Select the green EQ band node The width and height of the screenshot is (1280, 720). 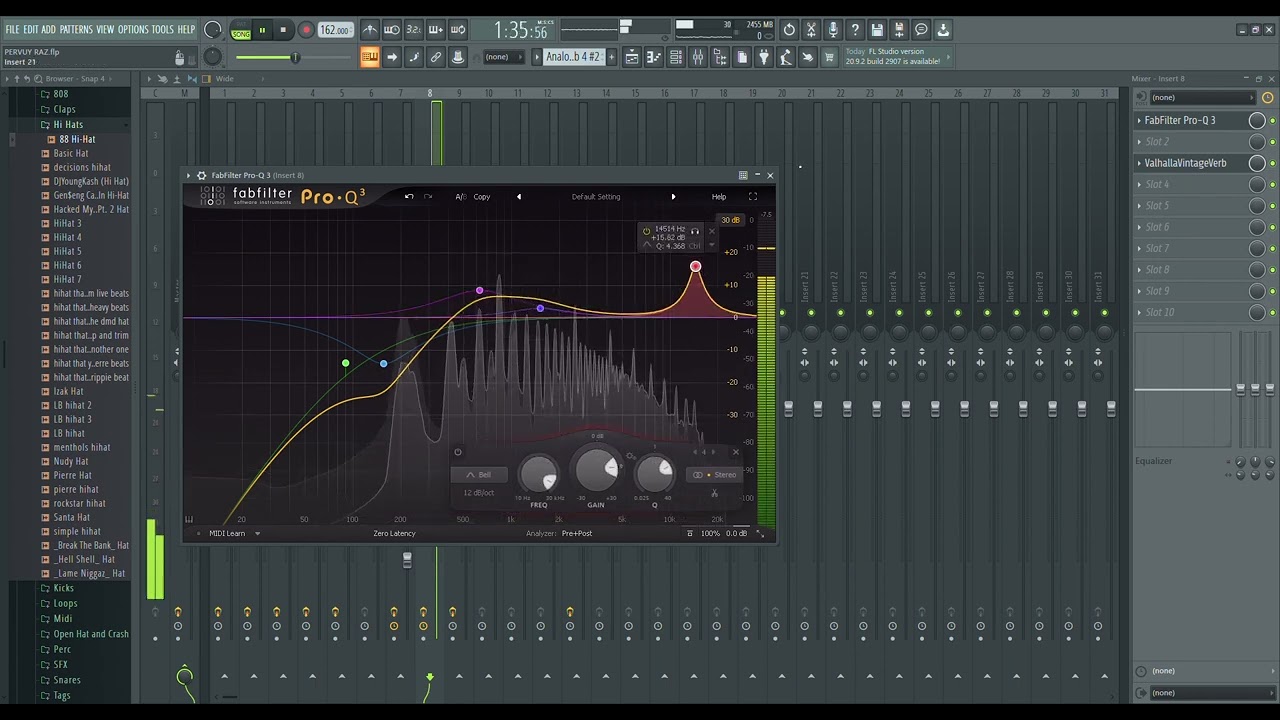346,364
